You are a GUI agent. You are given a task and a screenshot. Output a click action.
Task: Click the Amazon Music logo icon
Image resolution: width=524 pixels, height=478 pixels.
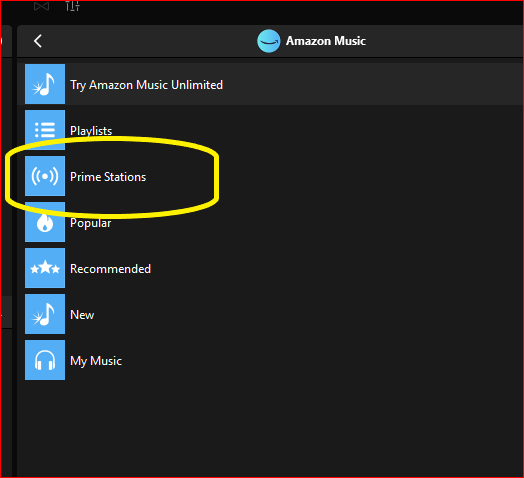tap(269, 41)
